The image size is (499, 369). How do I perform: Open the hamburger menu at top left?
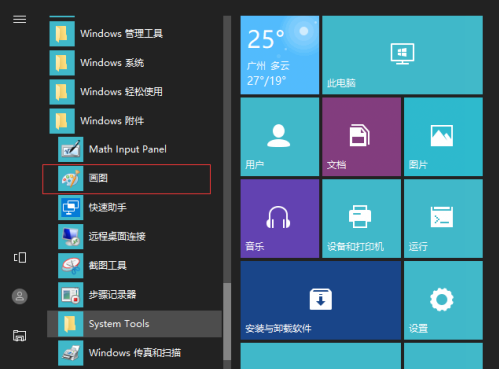tap(20, 19)
